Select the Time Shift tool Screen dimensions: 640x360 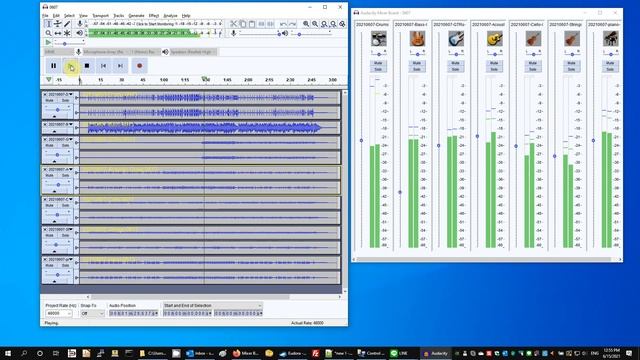pyautogui.click(x=58, y=33)
